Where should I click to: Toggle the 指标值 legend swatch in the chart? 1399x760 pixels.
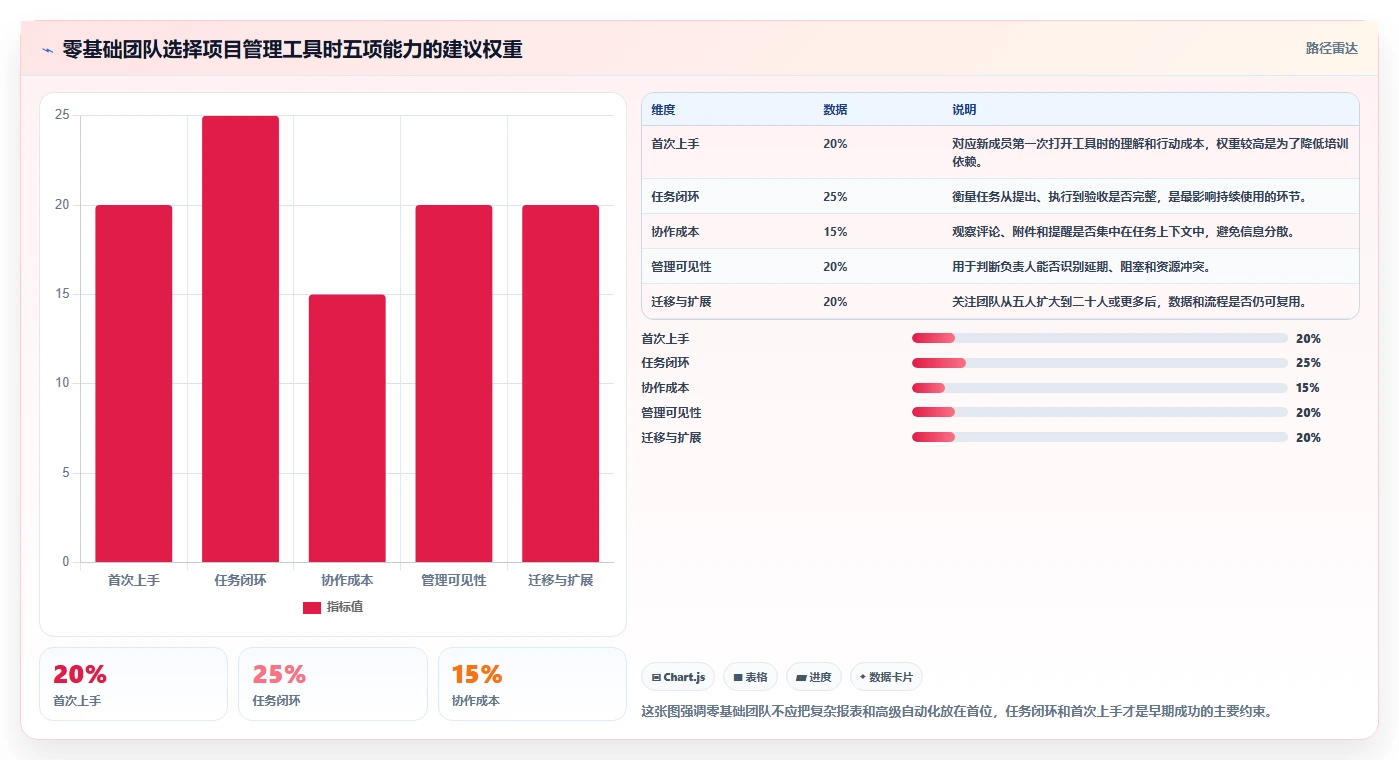coord(312,607)
